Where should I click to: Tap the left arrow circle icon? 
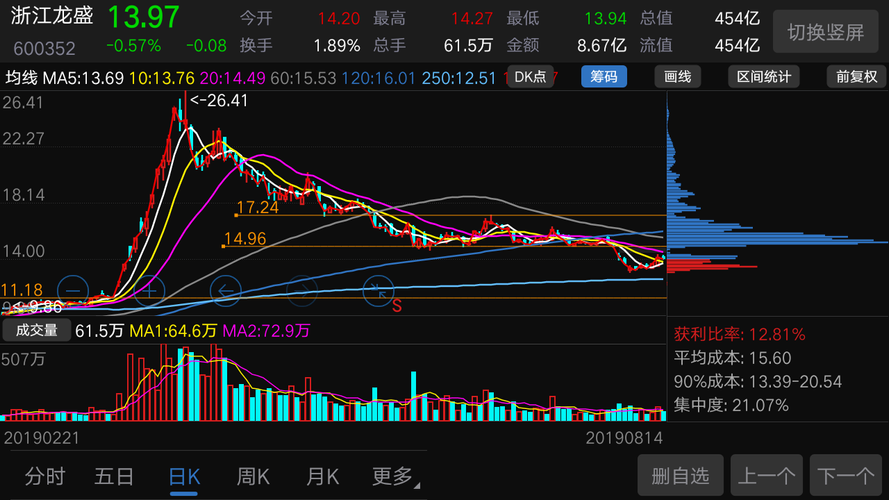[x=226, y=291]
